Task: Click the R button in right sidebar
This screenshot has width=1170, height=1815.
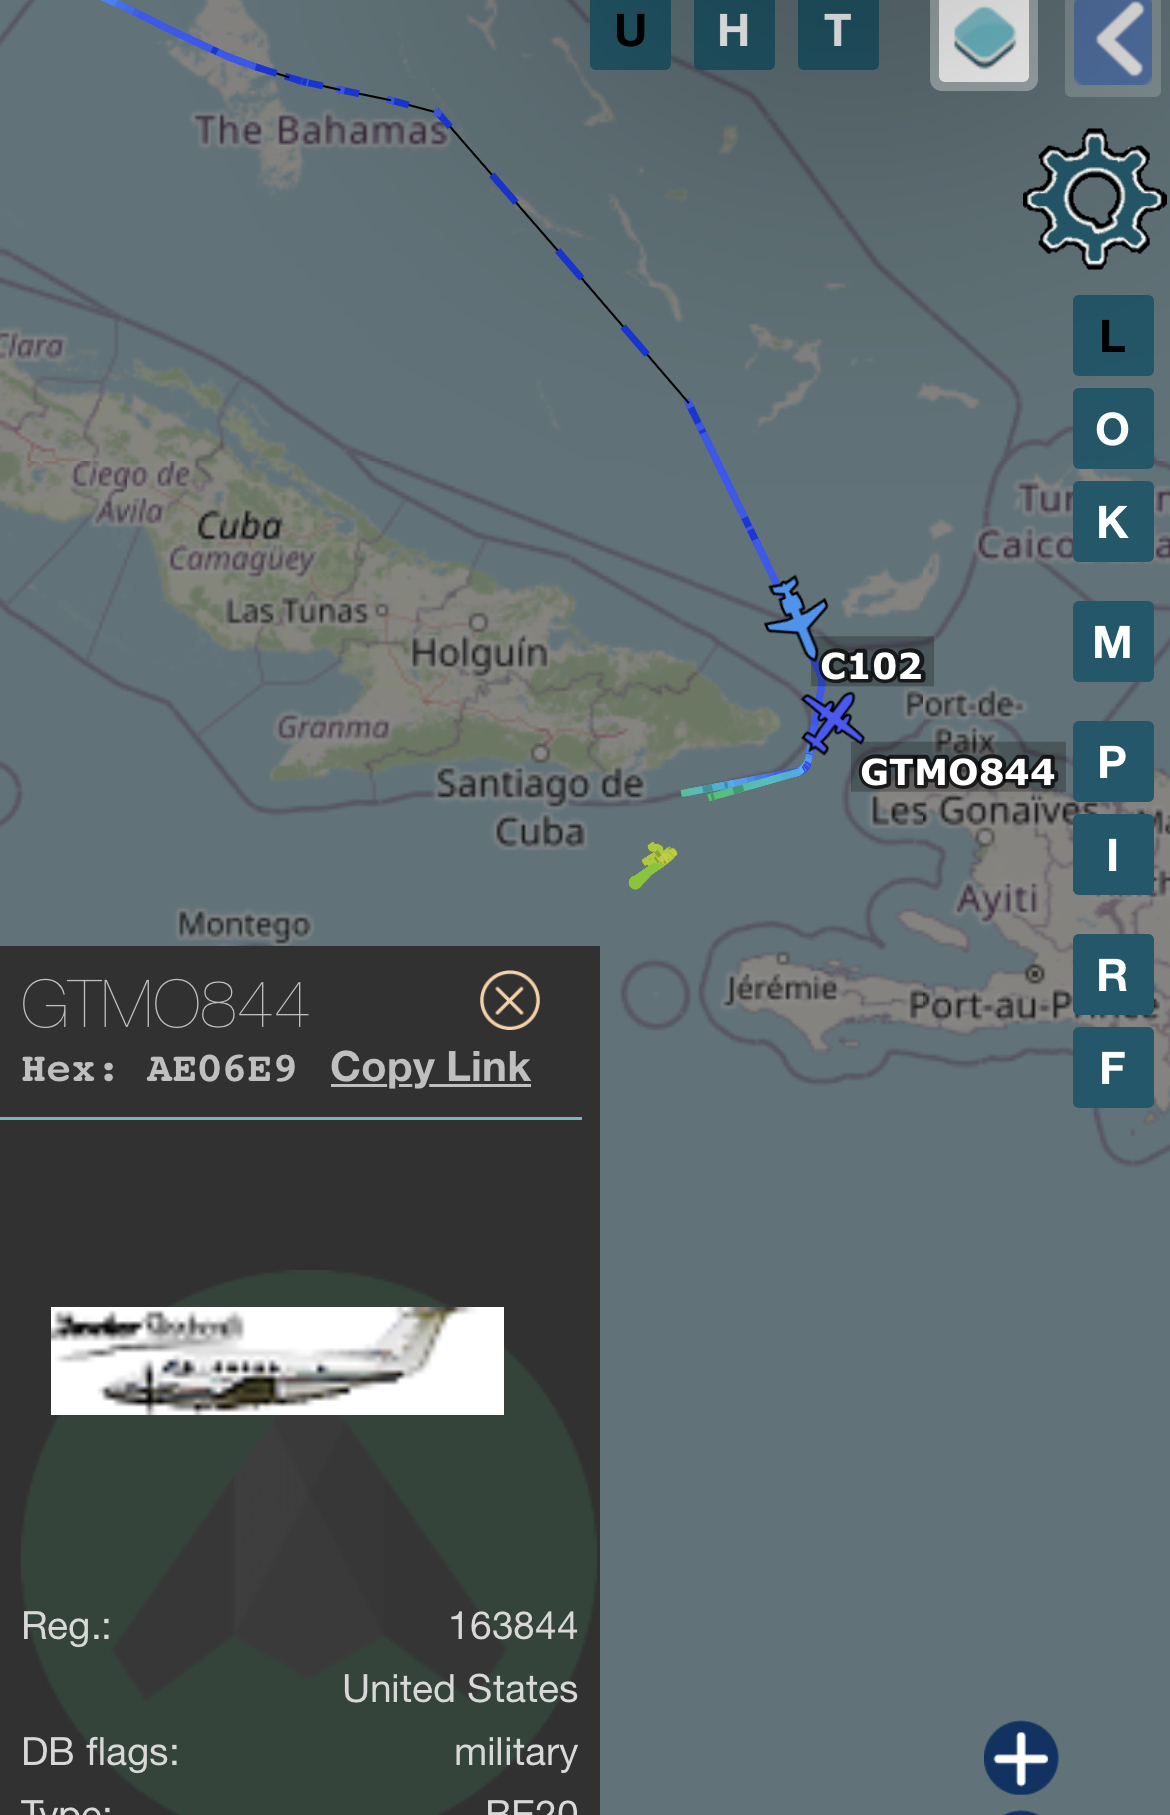Action: [1113, 975]
